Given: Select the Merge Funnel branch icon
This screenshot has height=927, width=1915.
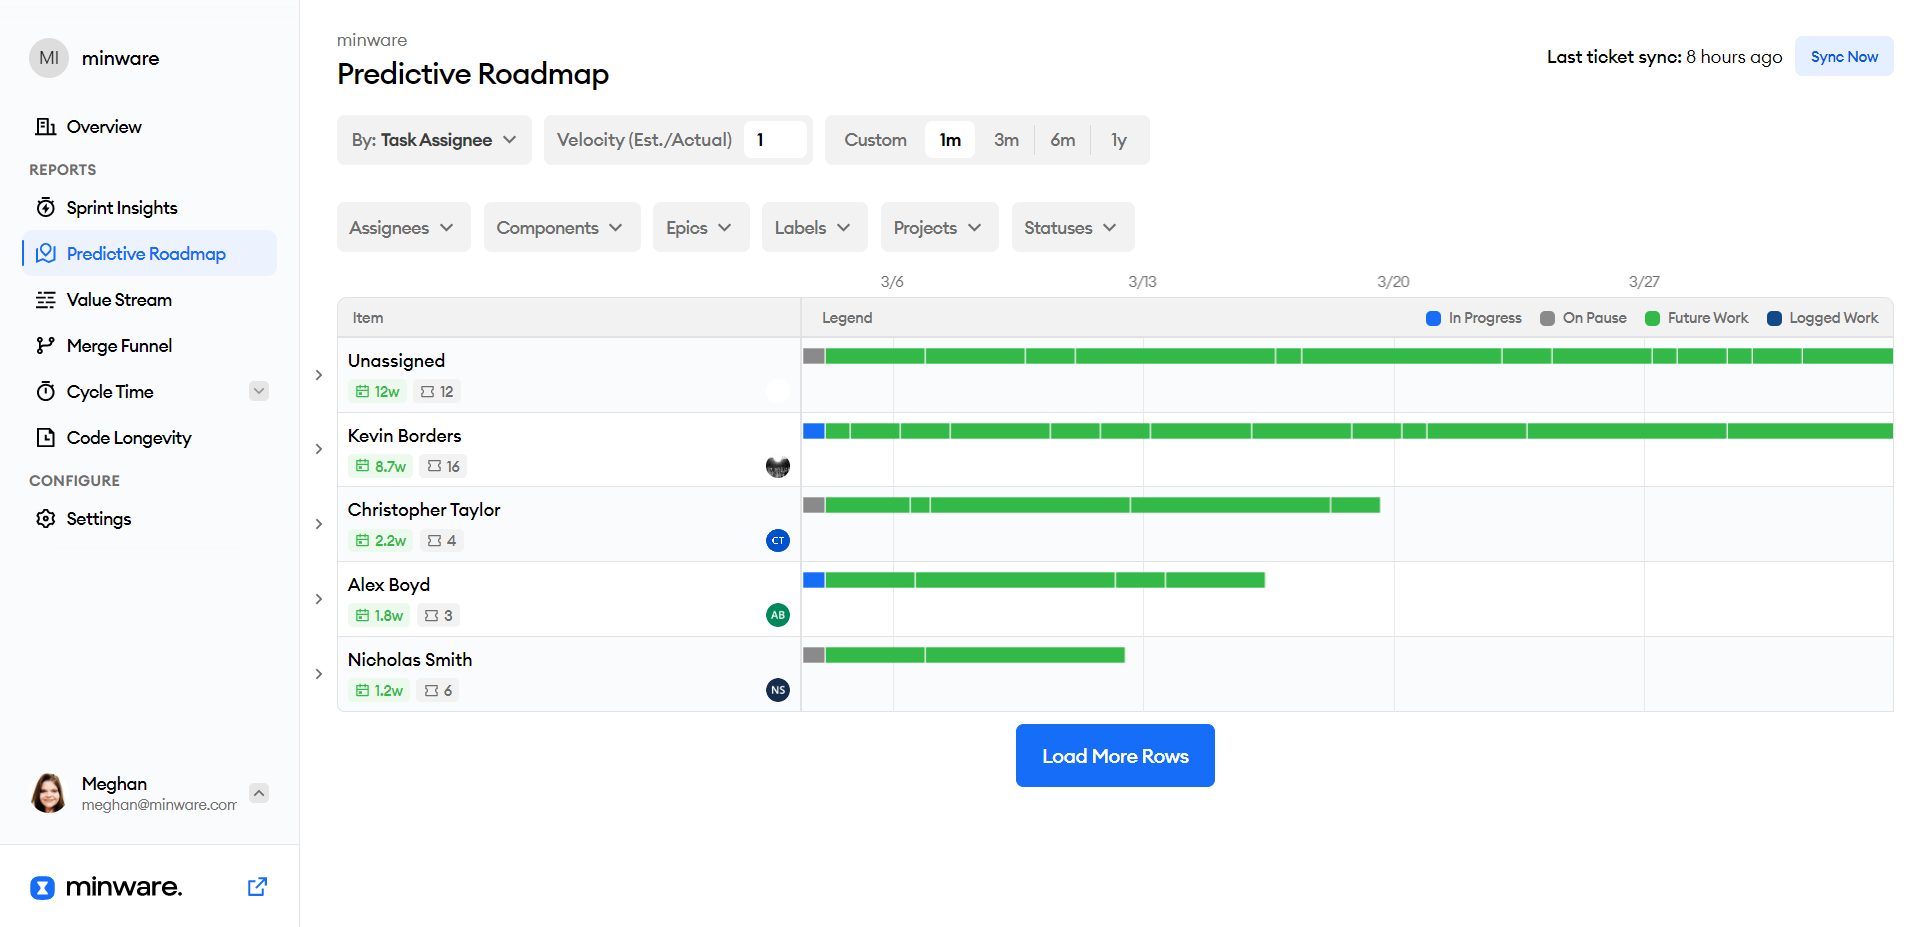Looking at the screenshot, I should coord(46,345).
